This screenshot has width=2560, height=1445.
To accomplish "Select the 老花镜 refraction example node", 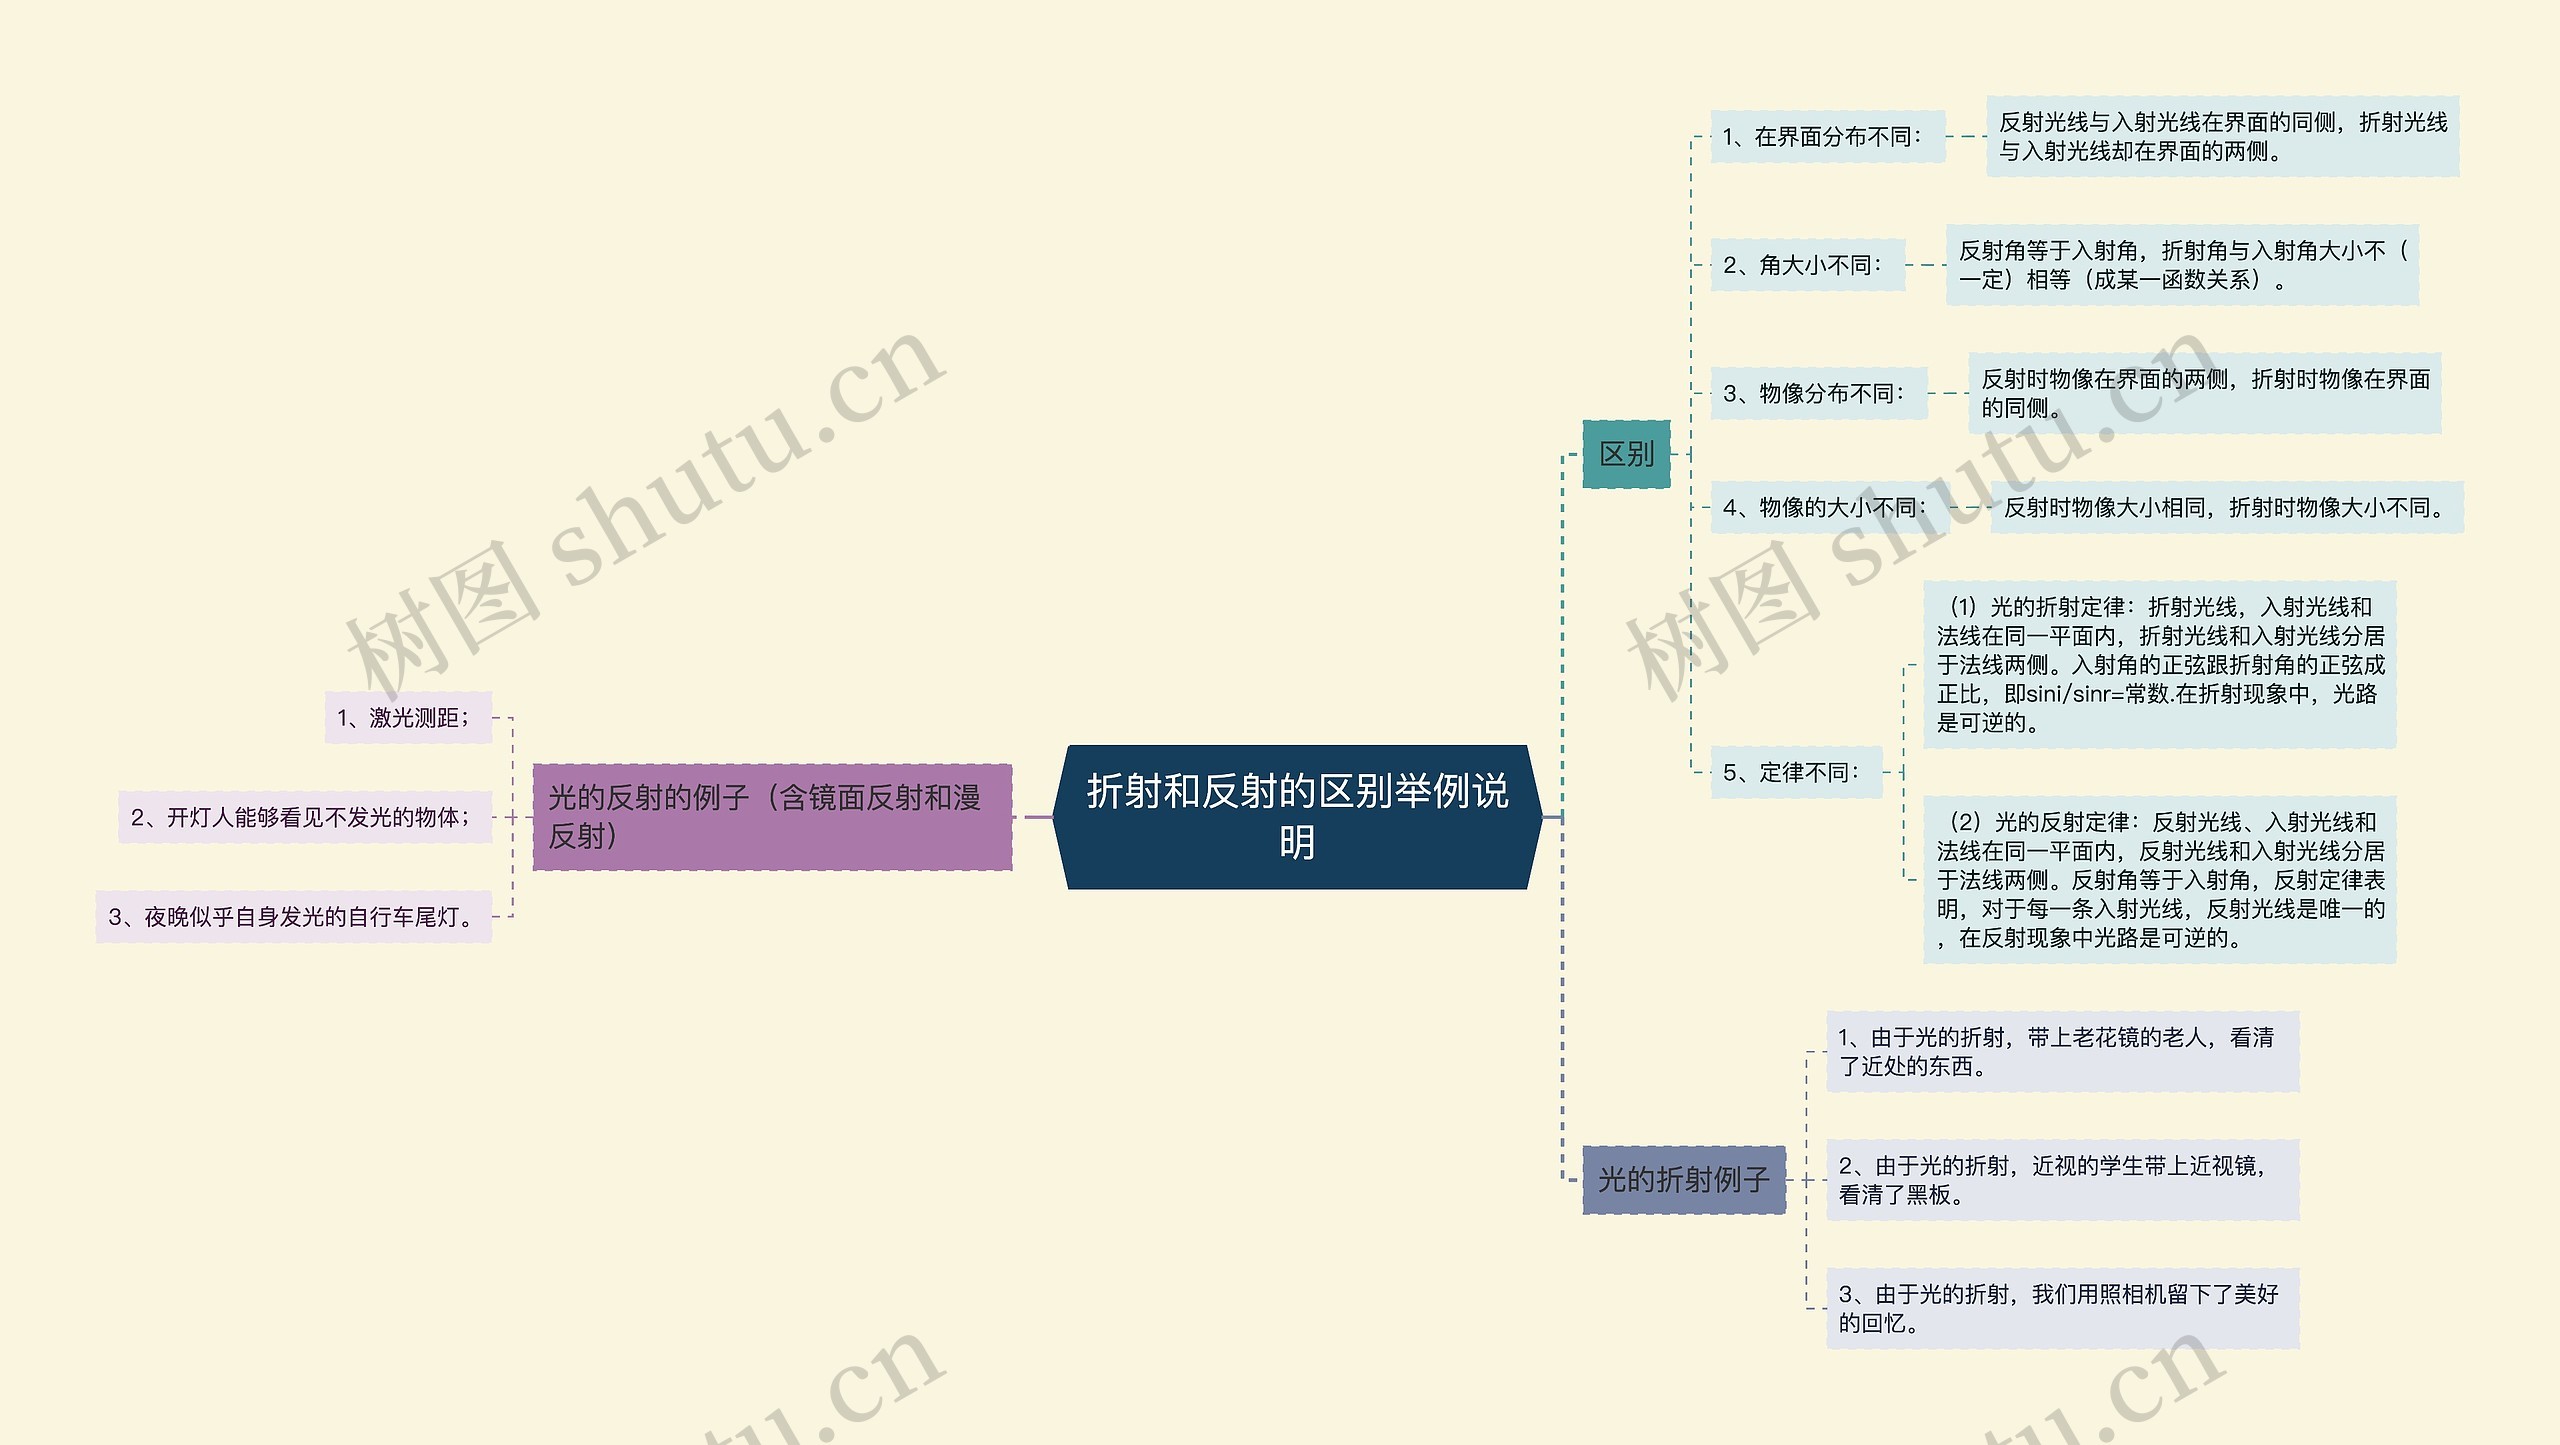I will pos(2062,1051).
